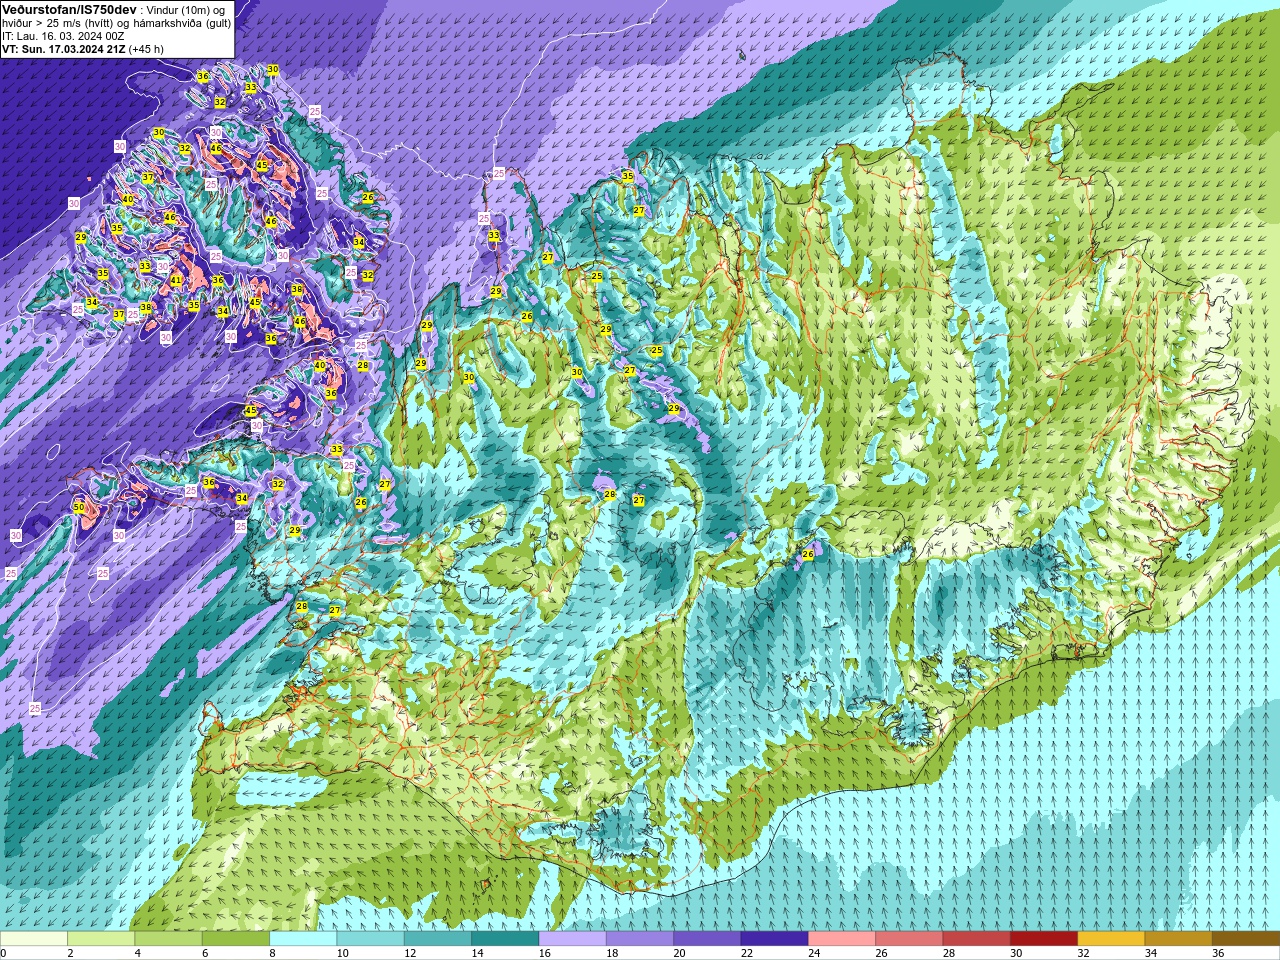Pick the teal 12–14 m/s legend swatch
1280x960 pixels.
click(438, 939)
